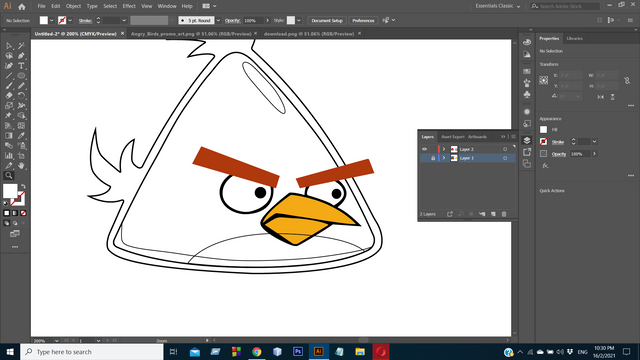Image resolution: width=640 pixels, height=360 pixels.
Task: Select the Scale tool
Action: (9, 106)
